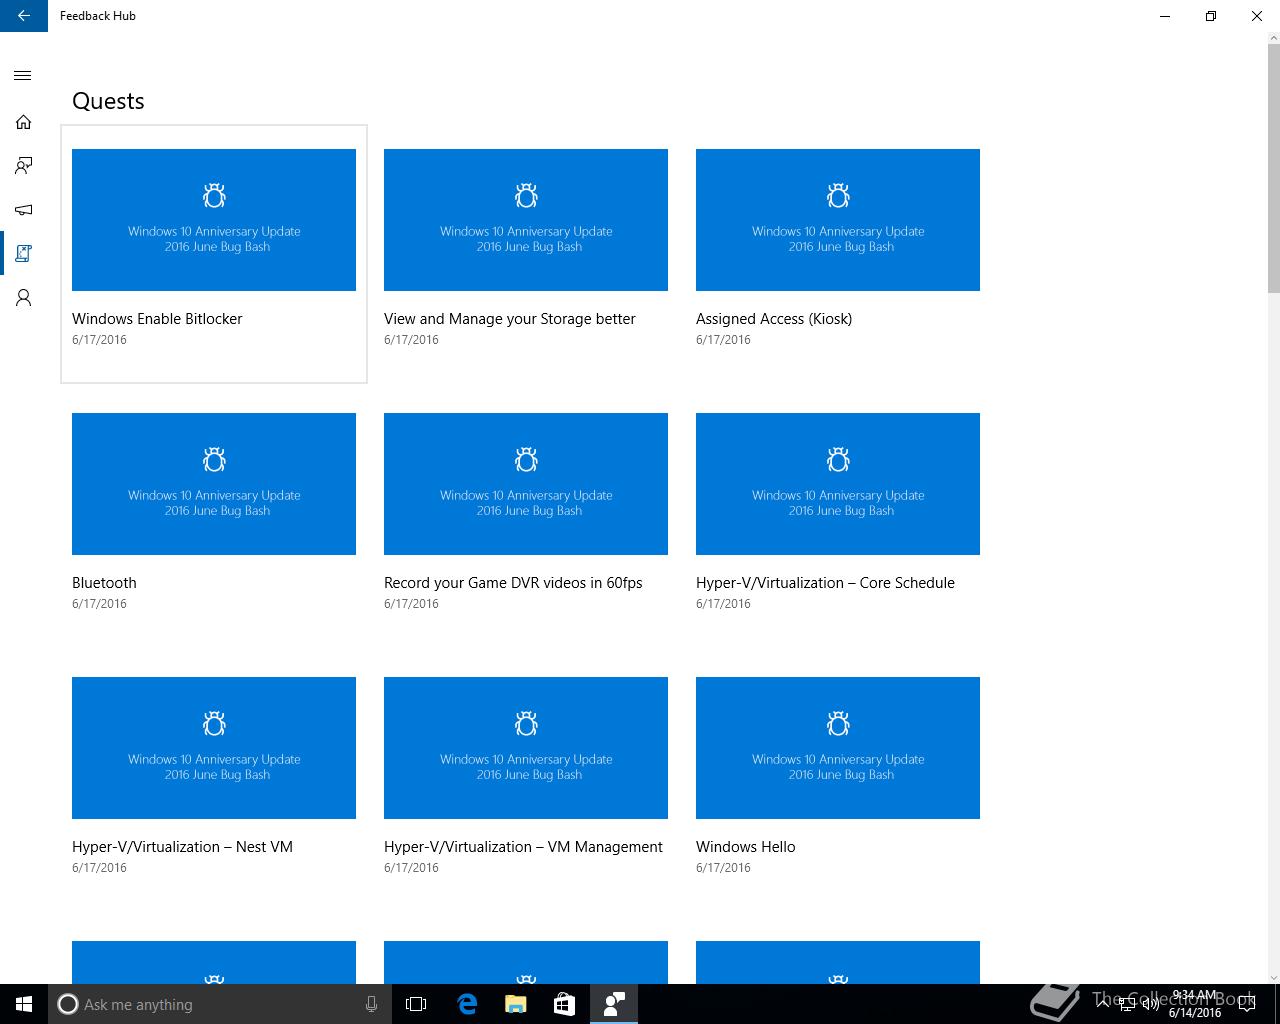
Task: Open File Explorer from the taskbar
Action: tap(515, 1004)
